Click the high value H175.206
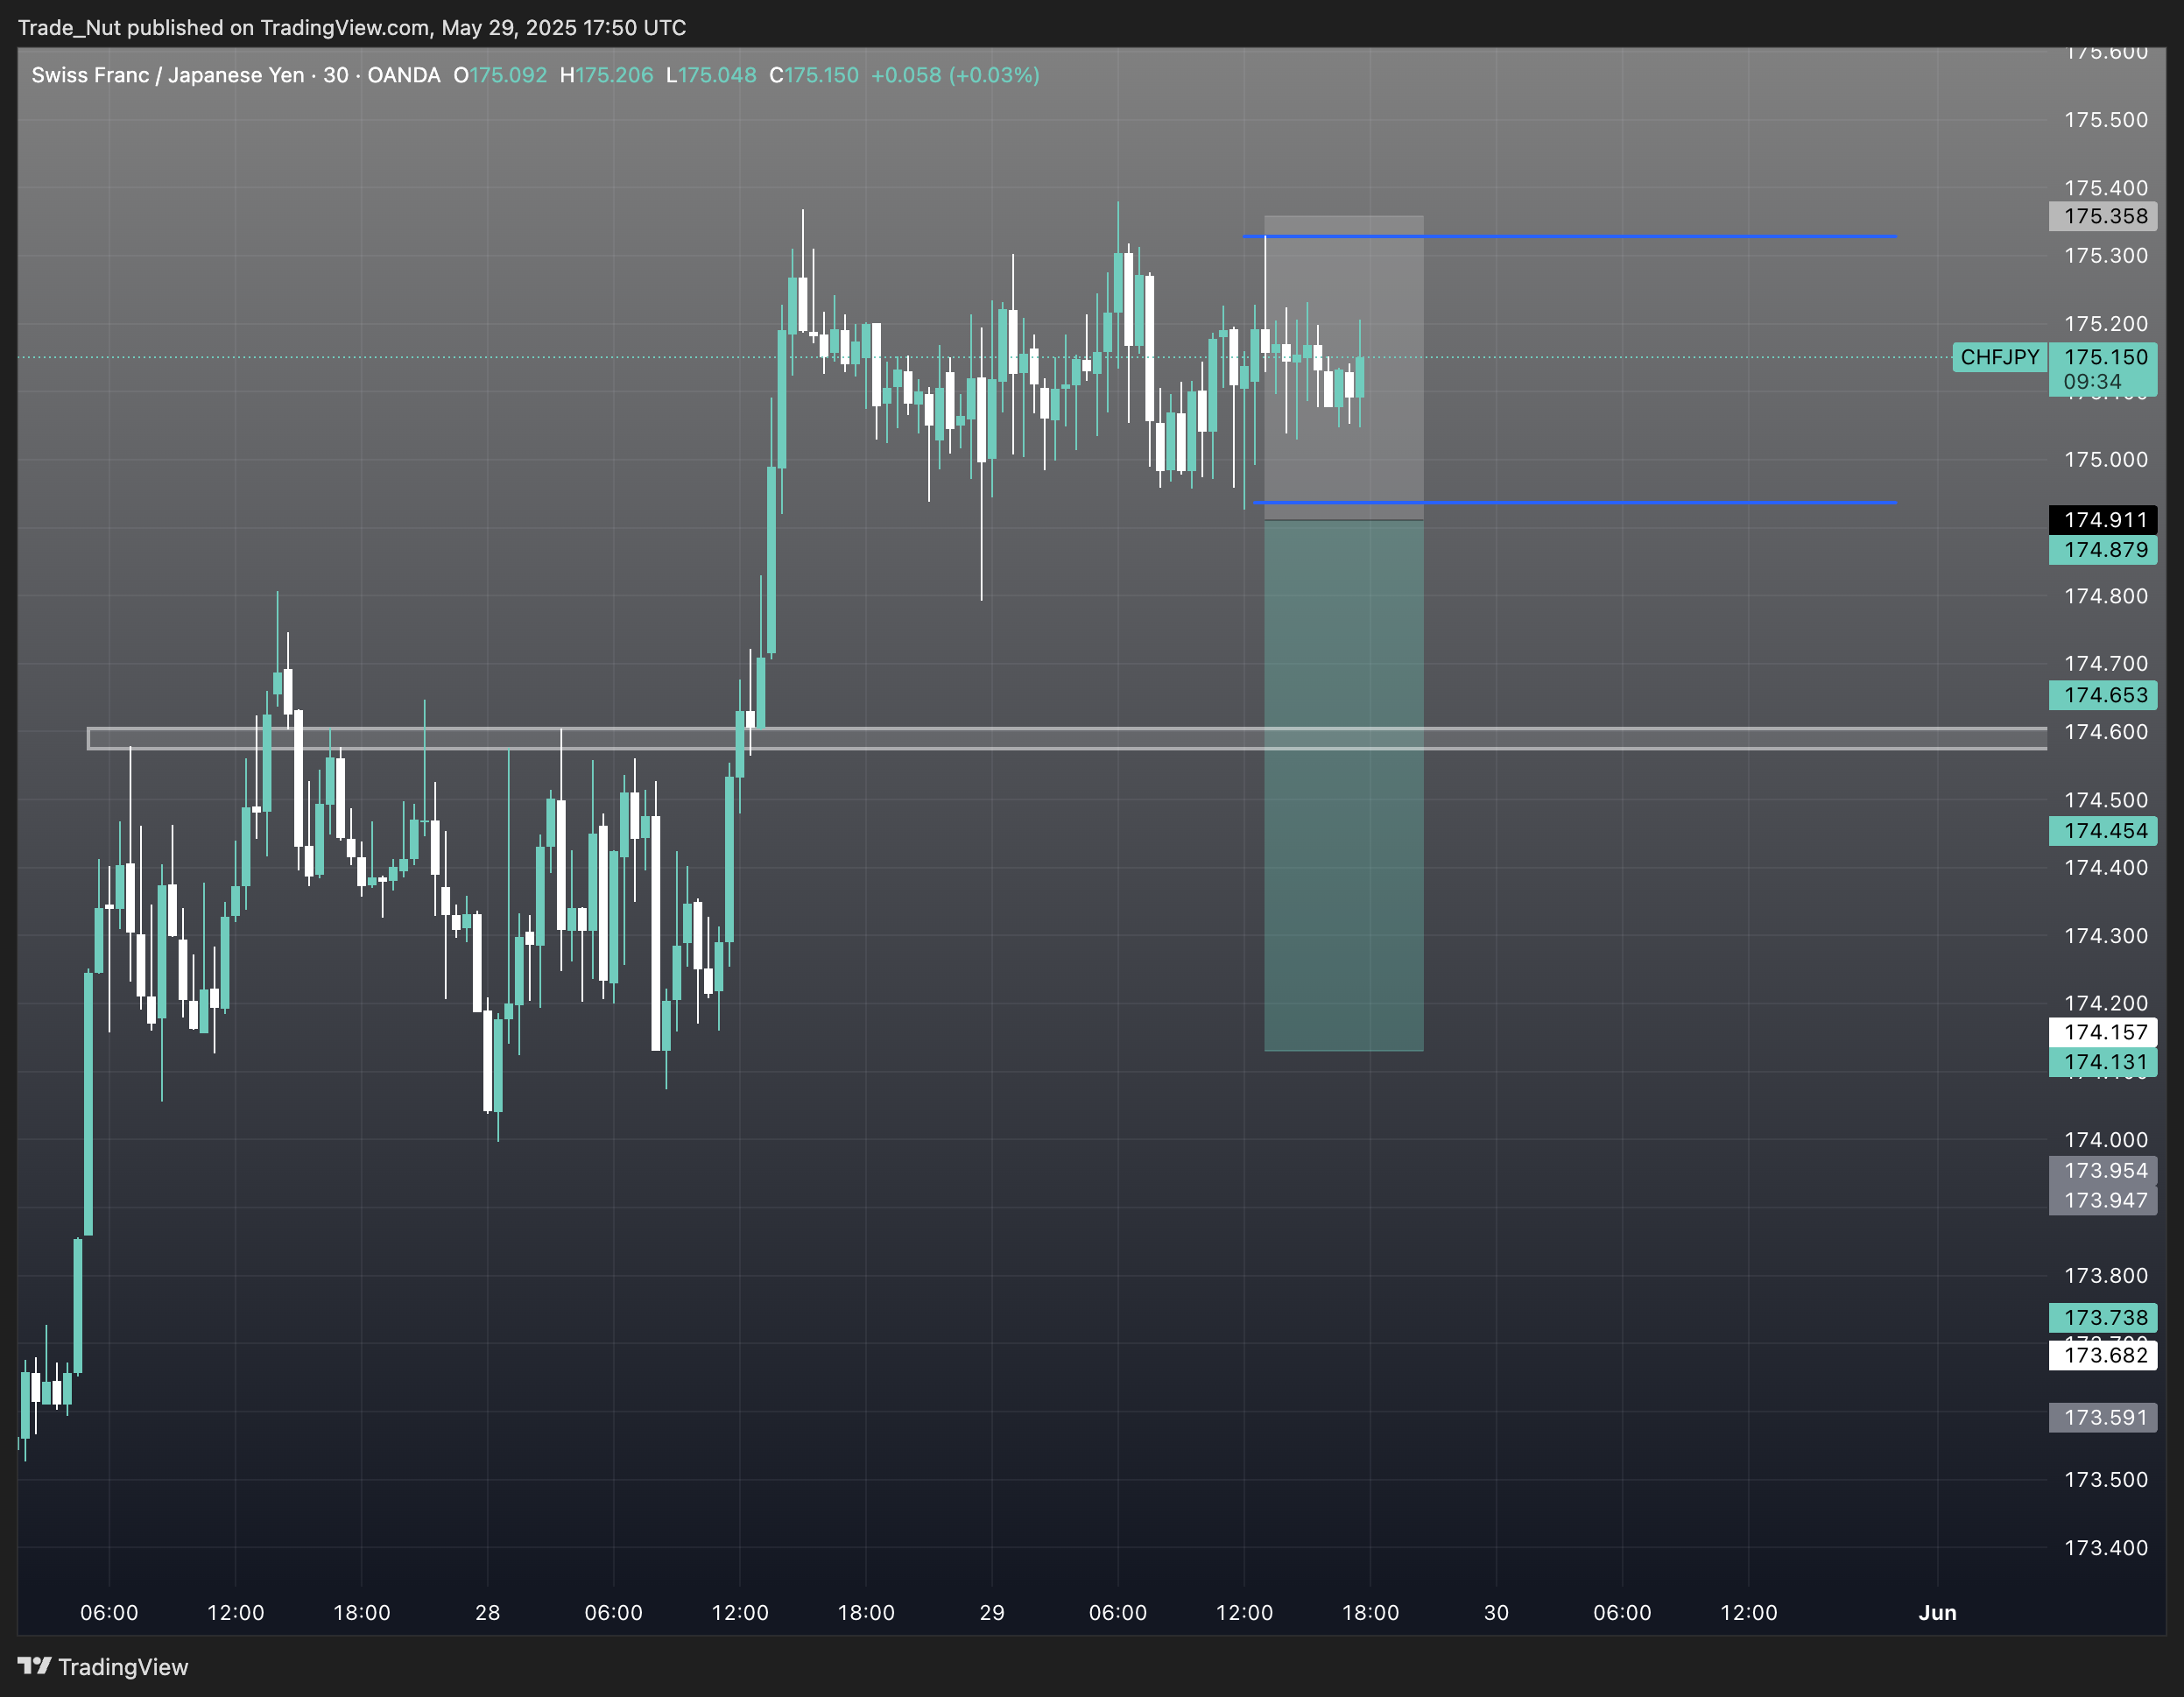The height and width of the screenshot is (1697, 2184). pos(606,75)
